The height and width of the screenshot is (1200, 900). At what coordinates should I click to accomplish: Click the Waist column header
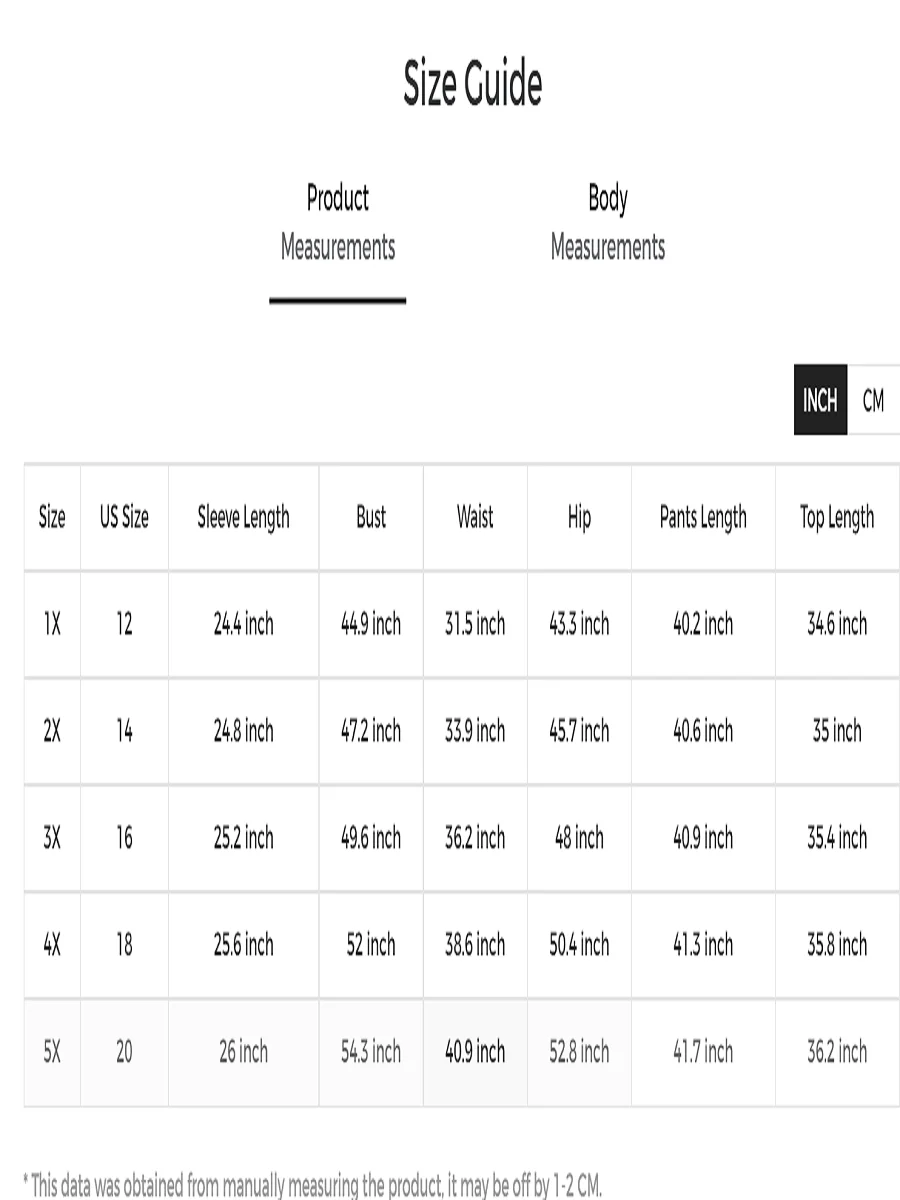[x=475, y=517]
